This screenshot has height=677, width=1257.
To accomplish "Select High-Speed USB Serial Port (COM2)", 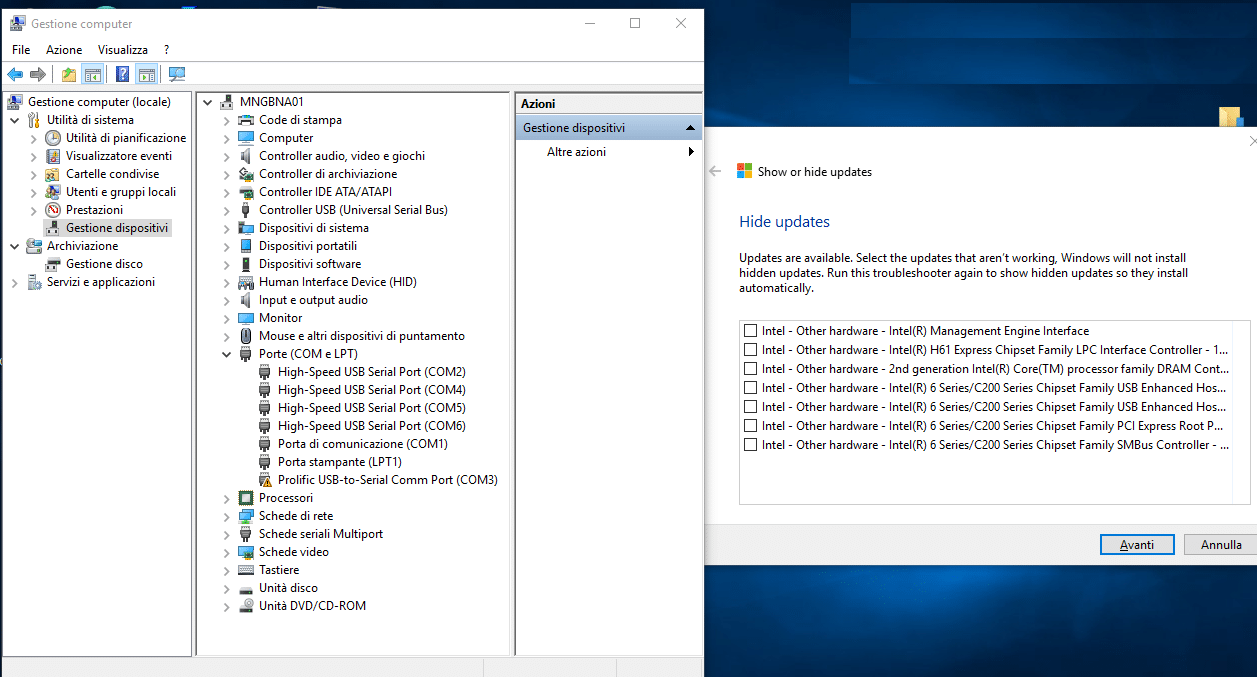I will coord(372,372).
